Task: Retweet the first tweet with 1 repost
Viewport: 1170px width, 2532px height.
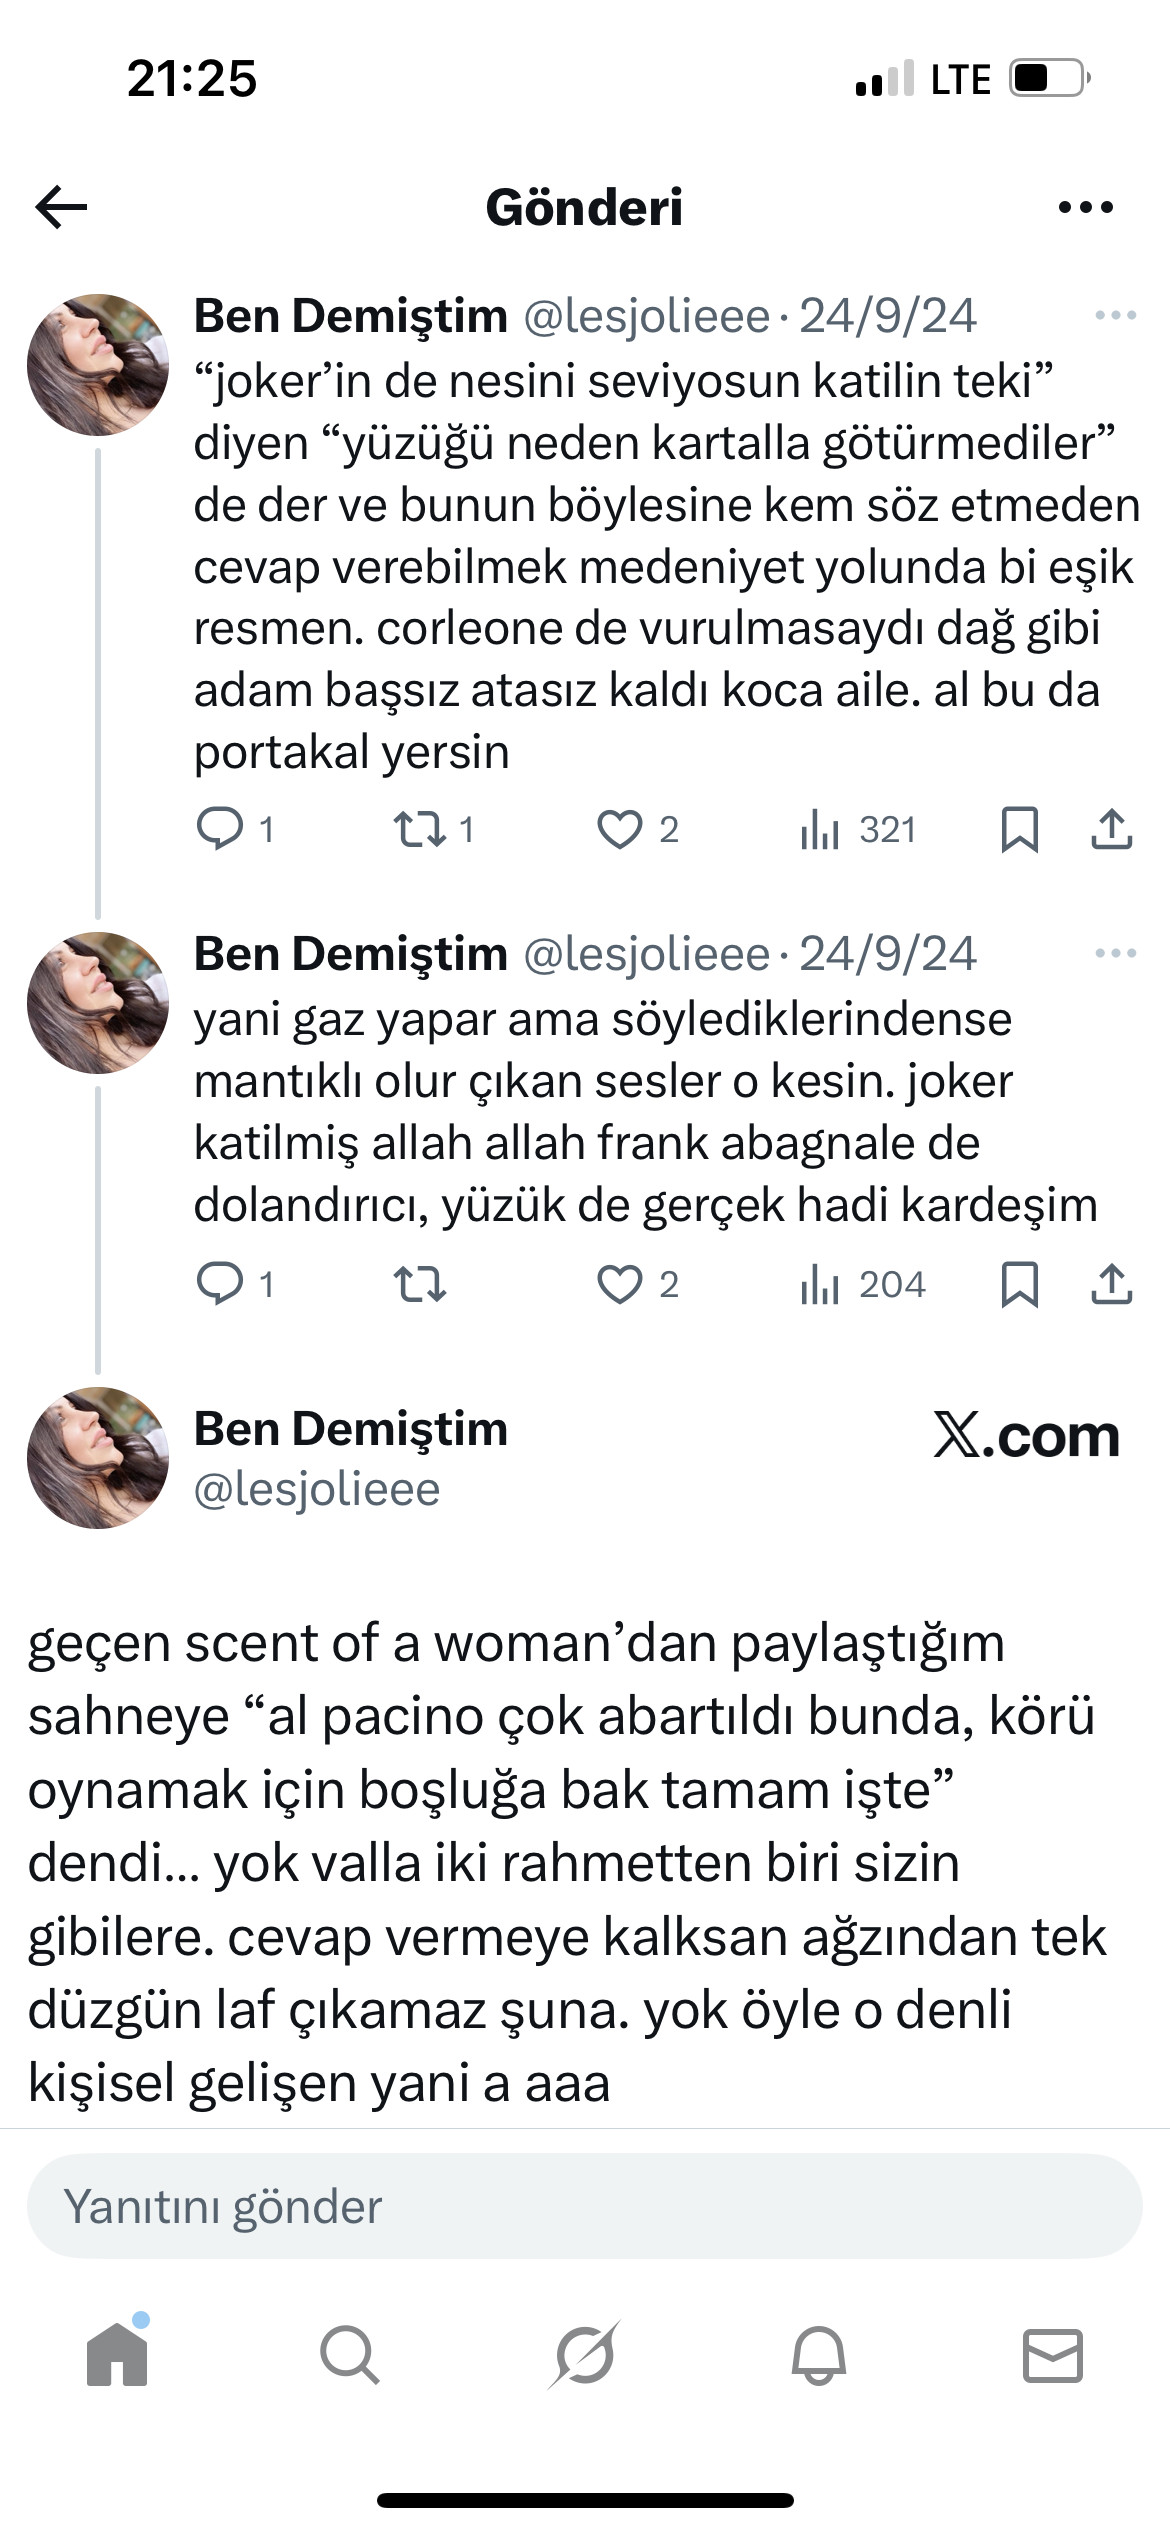Action: [420, 830]
